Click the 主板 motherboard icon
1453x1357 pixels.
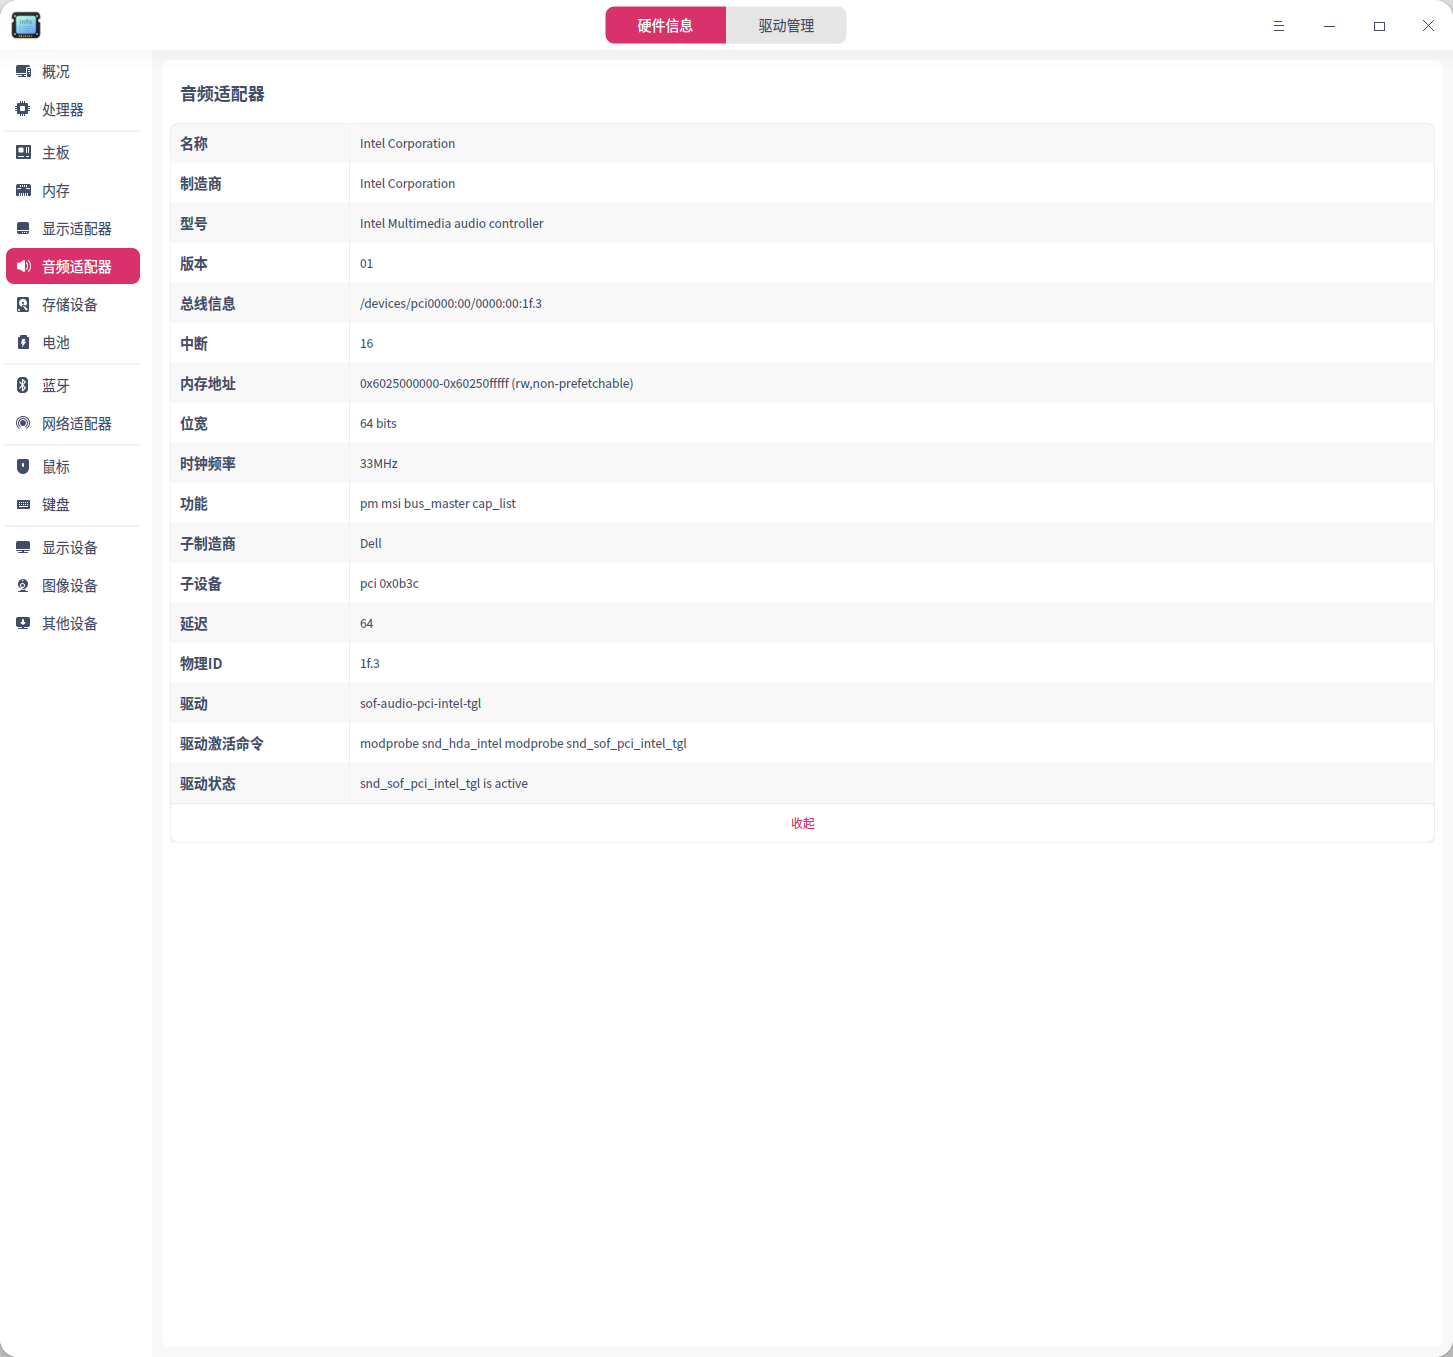[x=23, y=152]
